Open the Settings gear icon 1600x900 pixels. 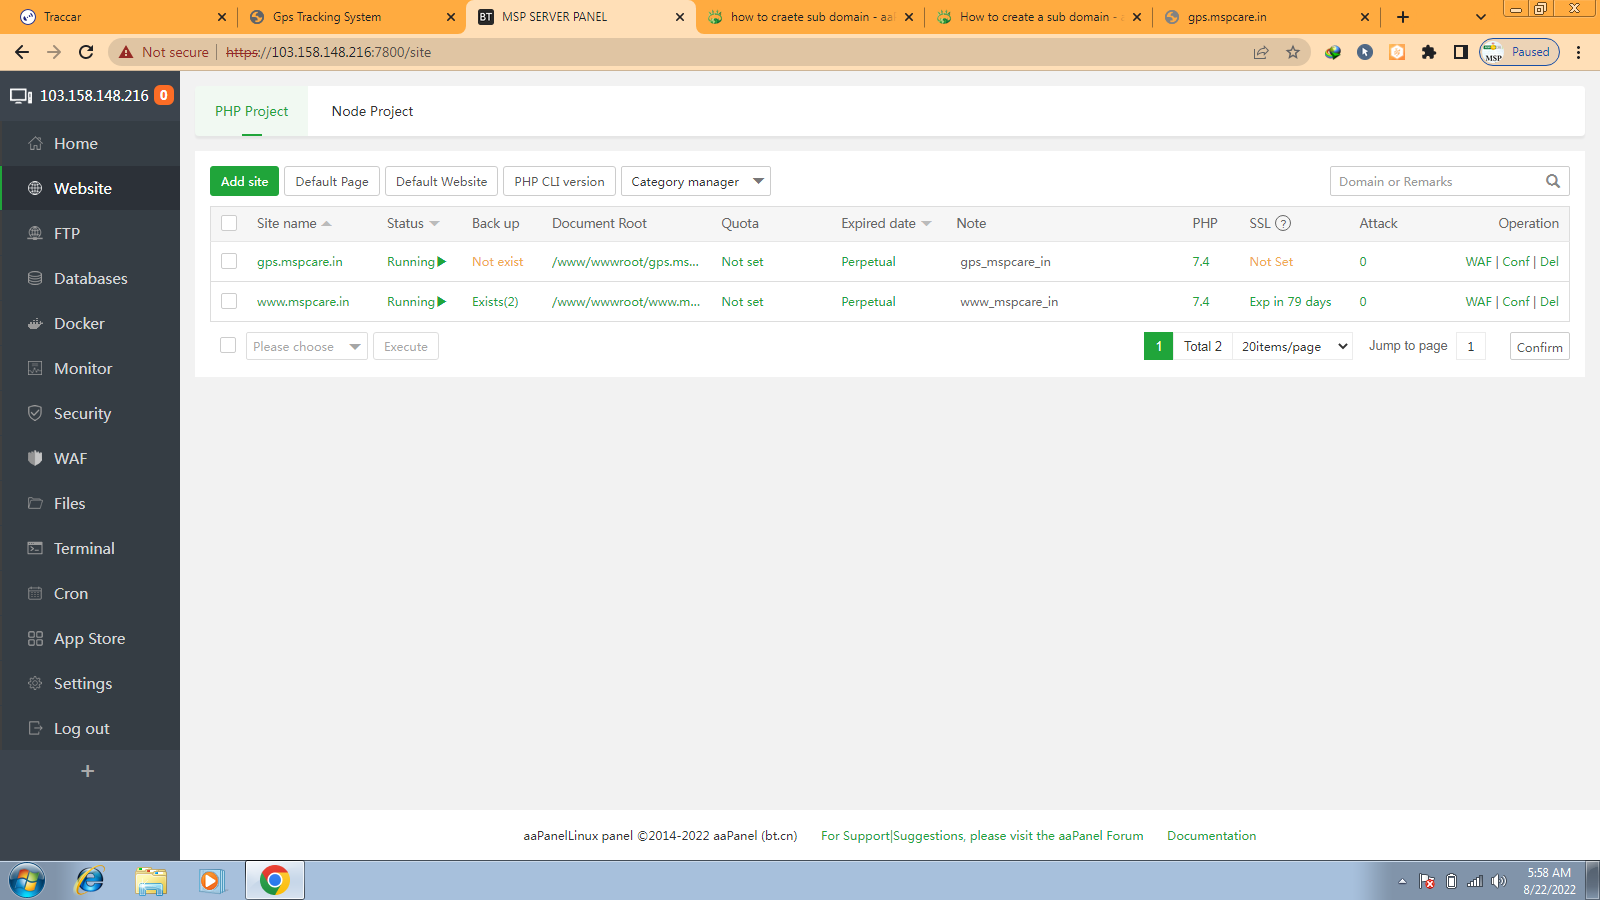35,683
